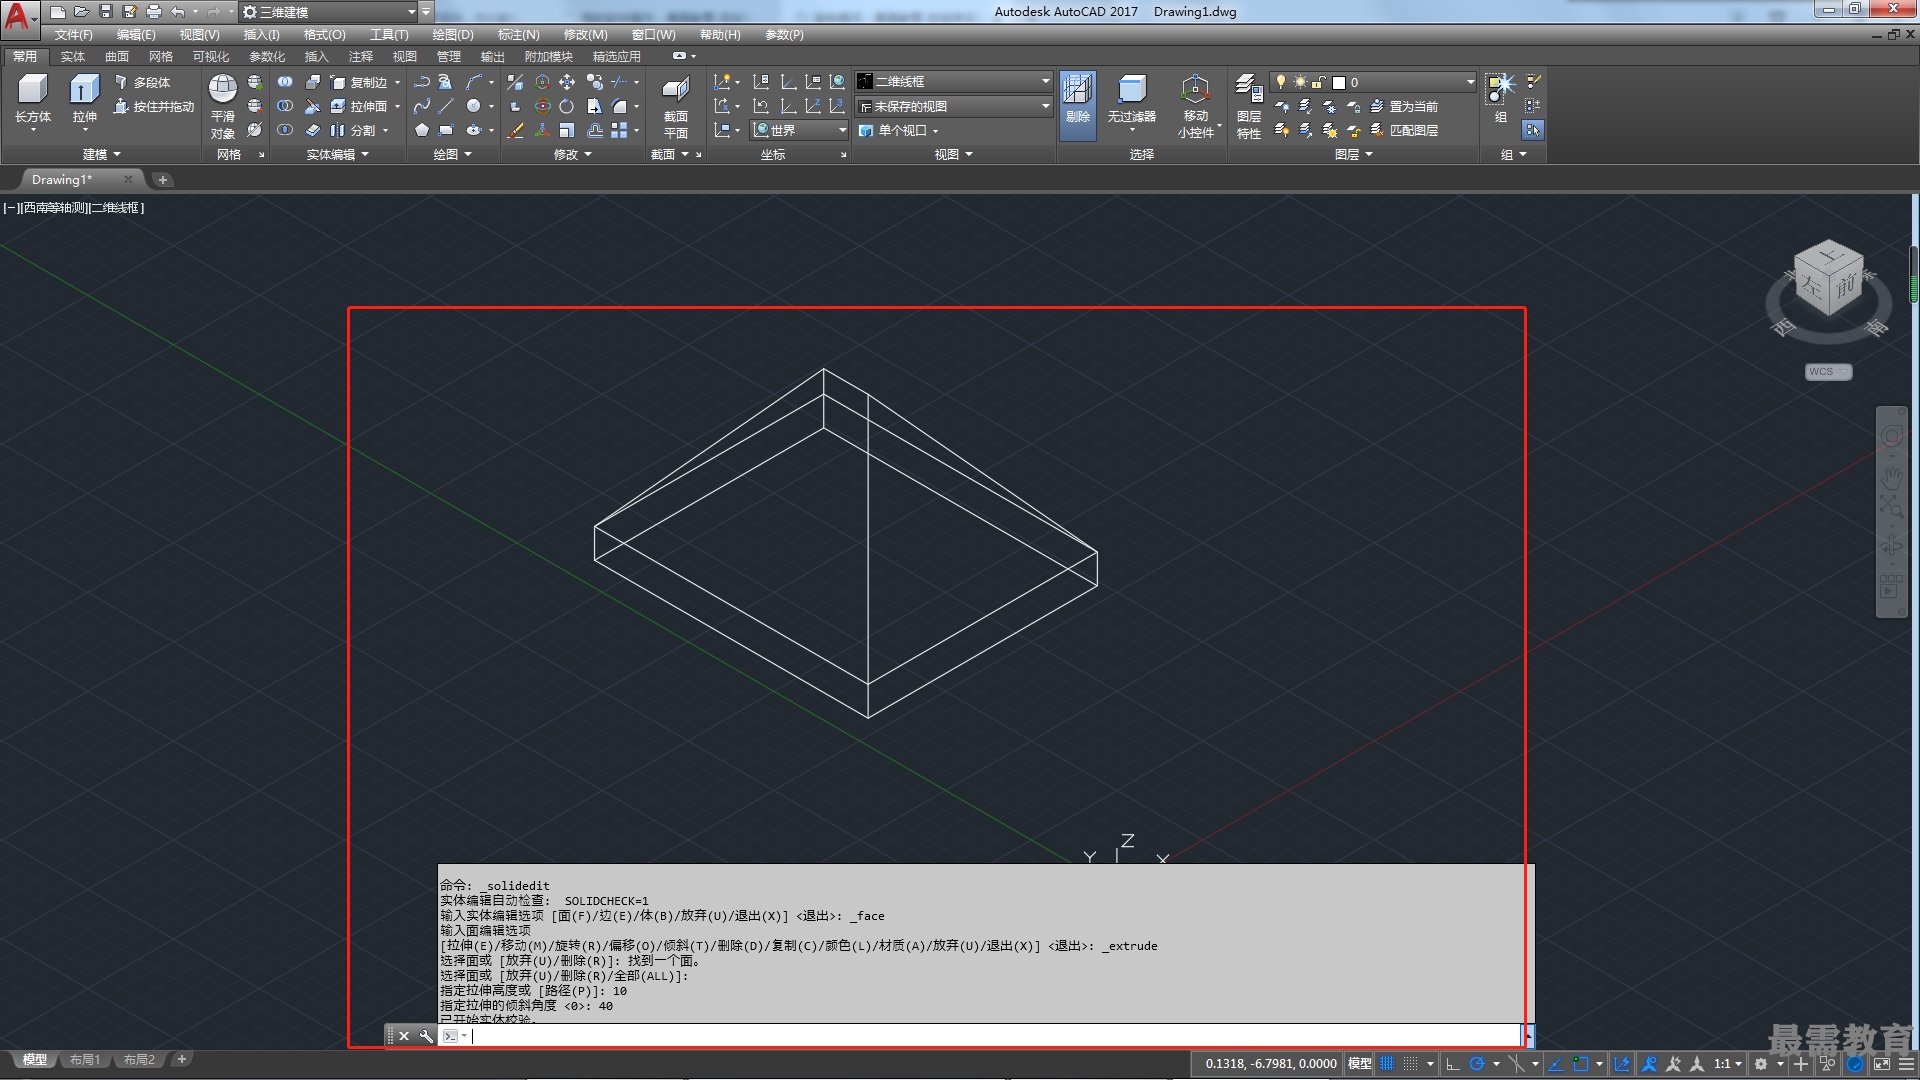Open the 绘图(D) menu

(x=452, y=35)
